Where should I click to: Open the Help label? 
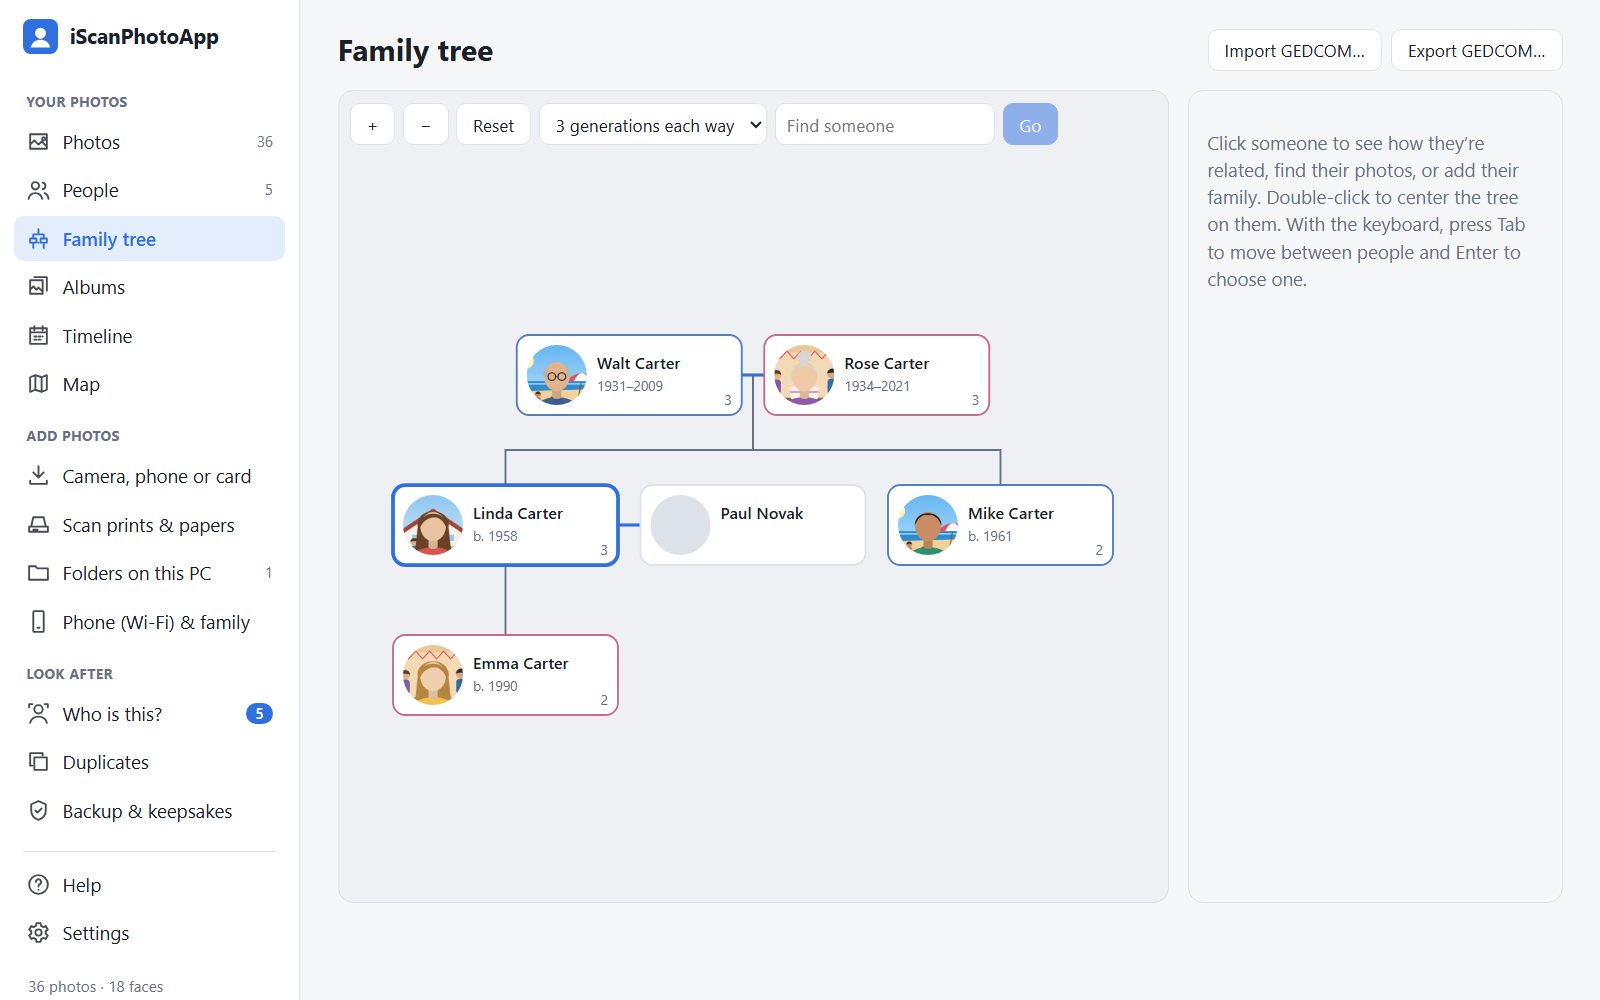pyautogui.click(x=82, y=885)
